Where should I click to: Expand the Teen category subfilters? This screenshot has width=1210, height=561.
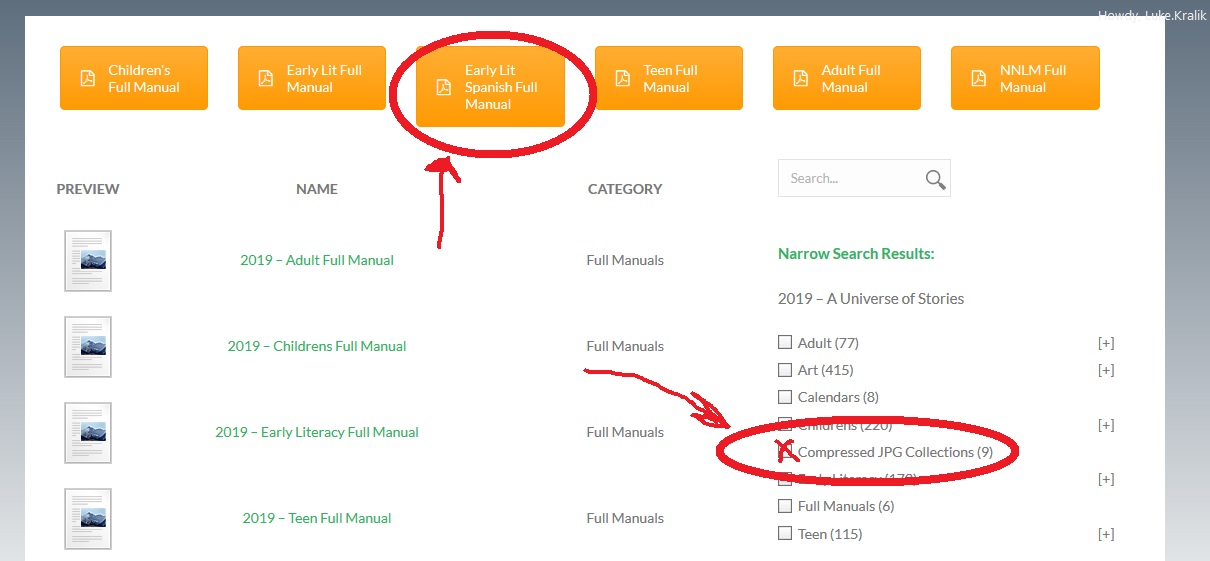click(1105, 534)
